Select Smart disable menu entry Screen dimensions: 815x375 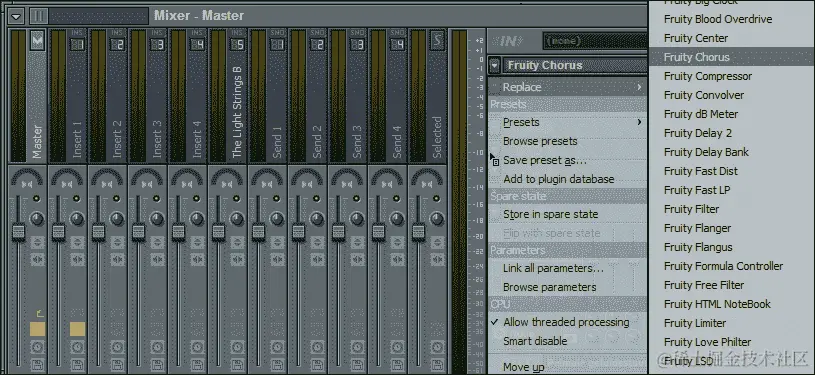tap(568, 341)
